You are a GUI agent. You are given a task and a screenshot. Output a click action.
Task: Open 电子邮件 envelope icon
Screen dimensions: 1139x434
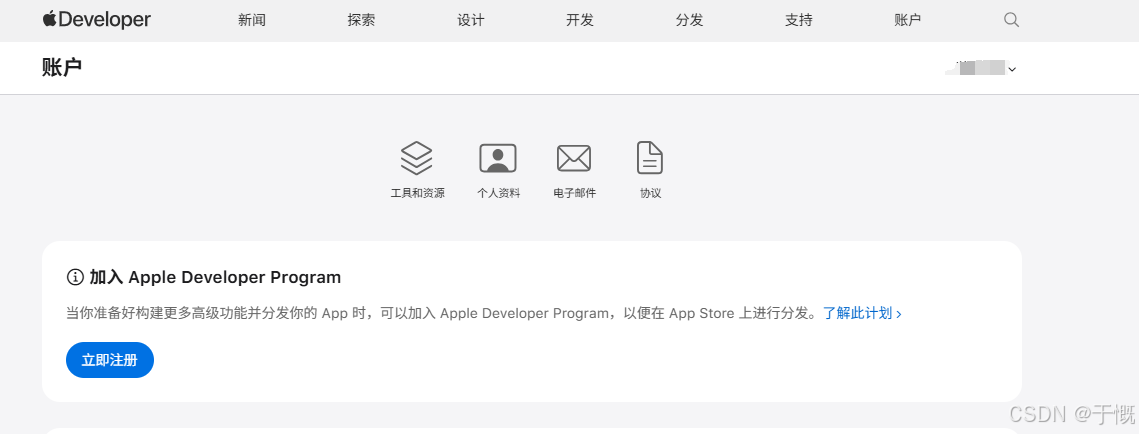(574, 158)
